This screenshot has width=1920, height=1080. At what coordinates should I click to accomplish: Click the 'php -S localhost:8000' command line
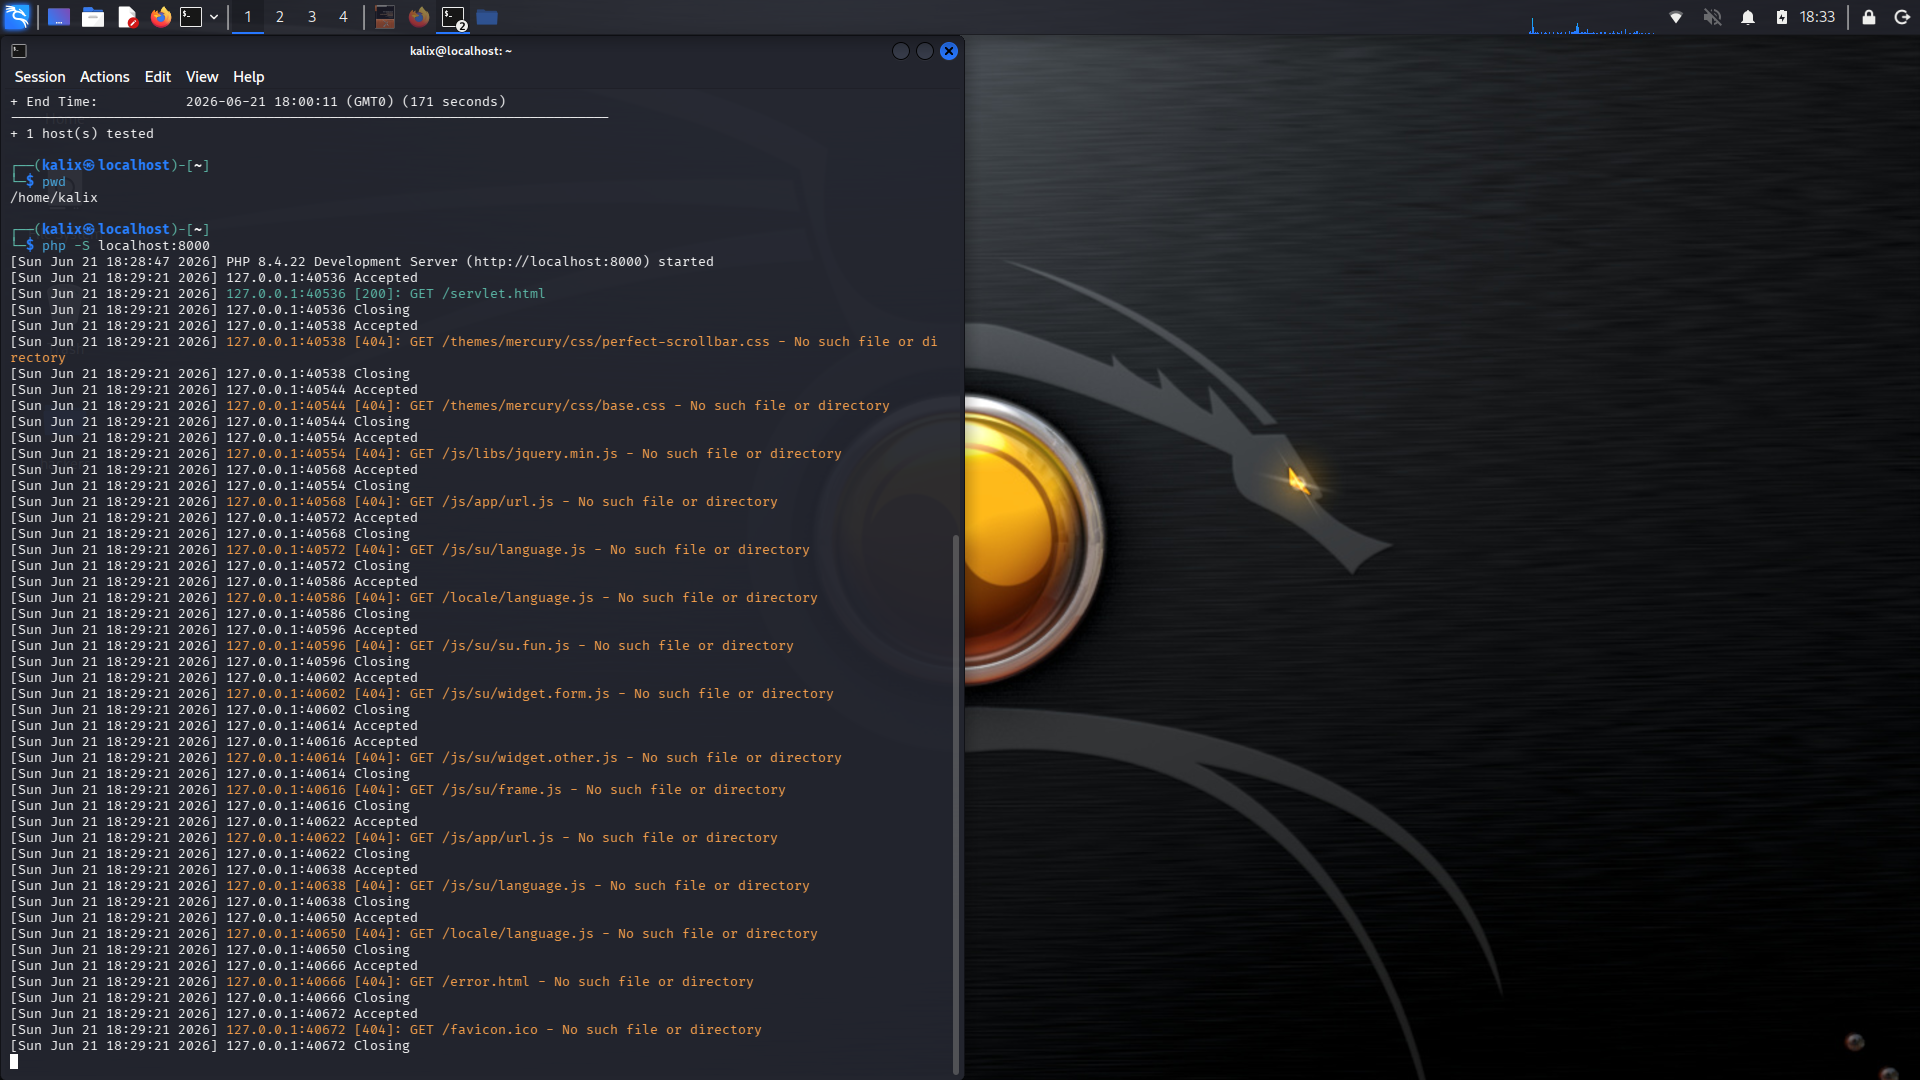tap(126, 246)
